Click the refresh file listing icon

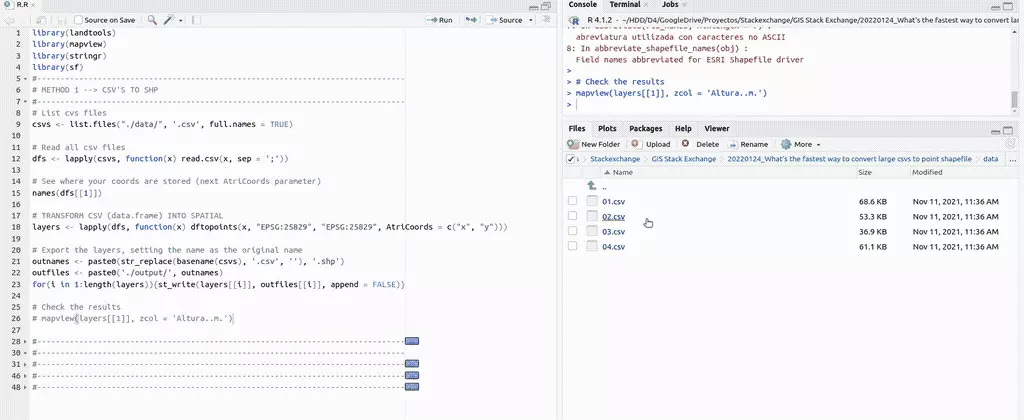tap(1010, 144)
